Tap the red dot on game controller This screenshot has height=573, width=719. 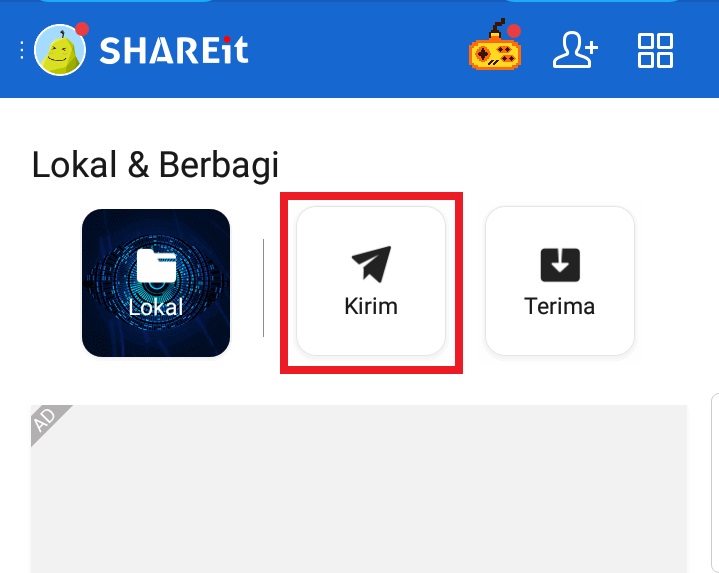click(x=514, y=31)
